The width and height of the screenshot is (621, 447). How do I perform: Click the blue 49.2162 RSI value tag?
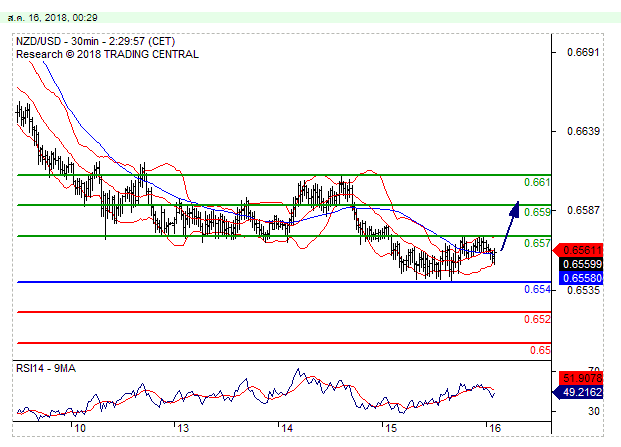[578, 392]
